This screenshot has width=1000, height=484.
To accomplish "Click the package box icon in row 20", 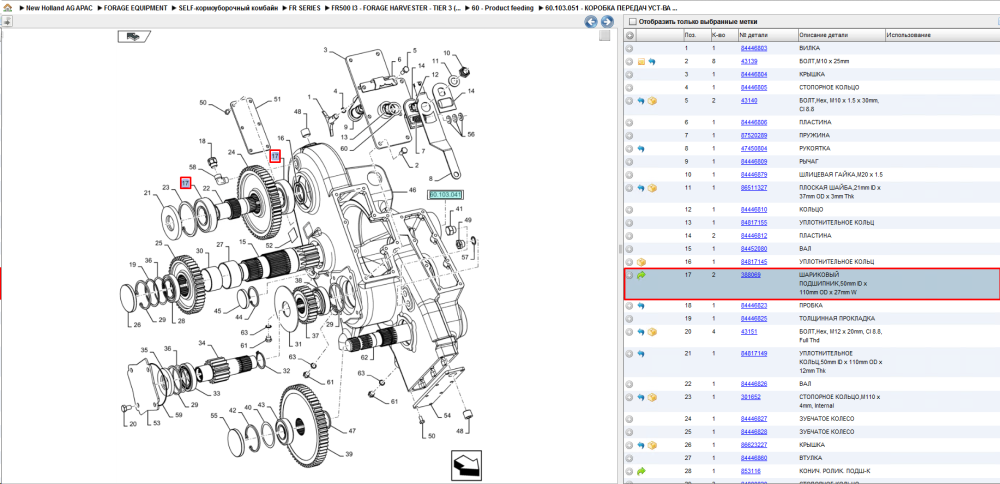I will 652,332.
